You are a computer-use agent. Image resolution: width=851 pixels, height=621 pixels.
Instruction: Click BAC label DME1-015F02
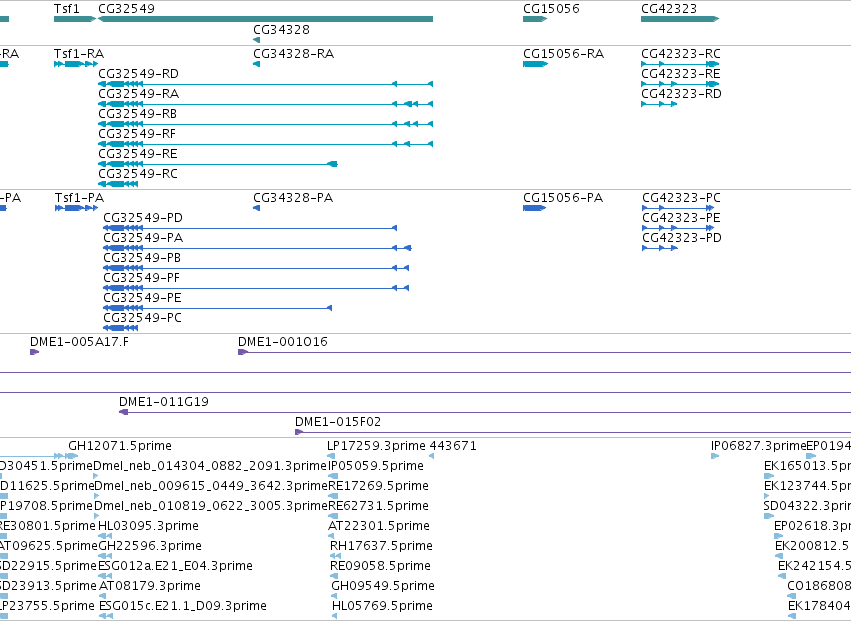tap(338, 422)
